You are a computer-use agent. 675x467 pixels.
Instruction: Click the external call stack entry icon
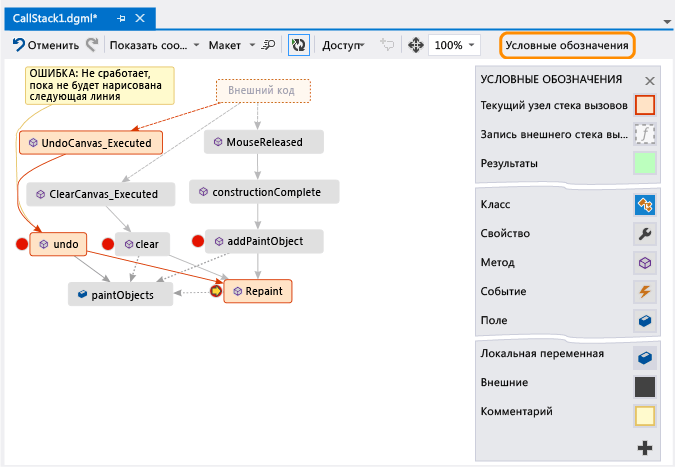click(x=644, y=134)
